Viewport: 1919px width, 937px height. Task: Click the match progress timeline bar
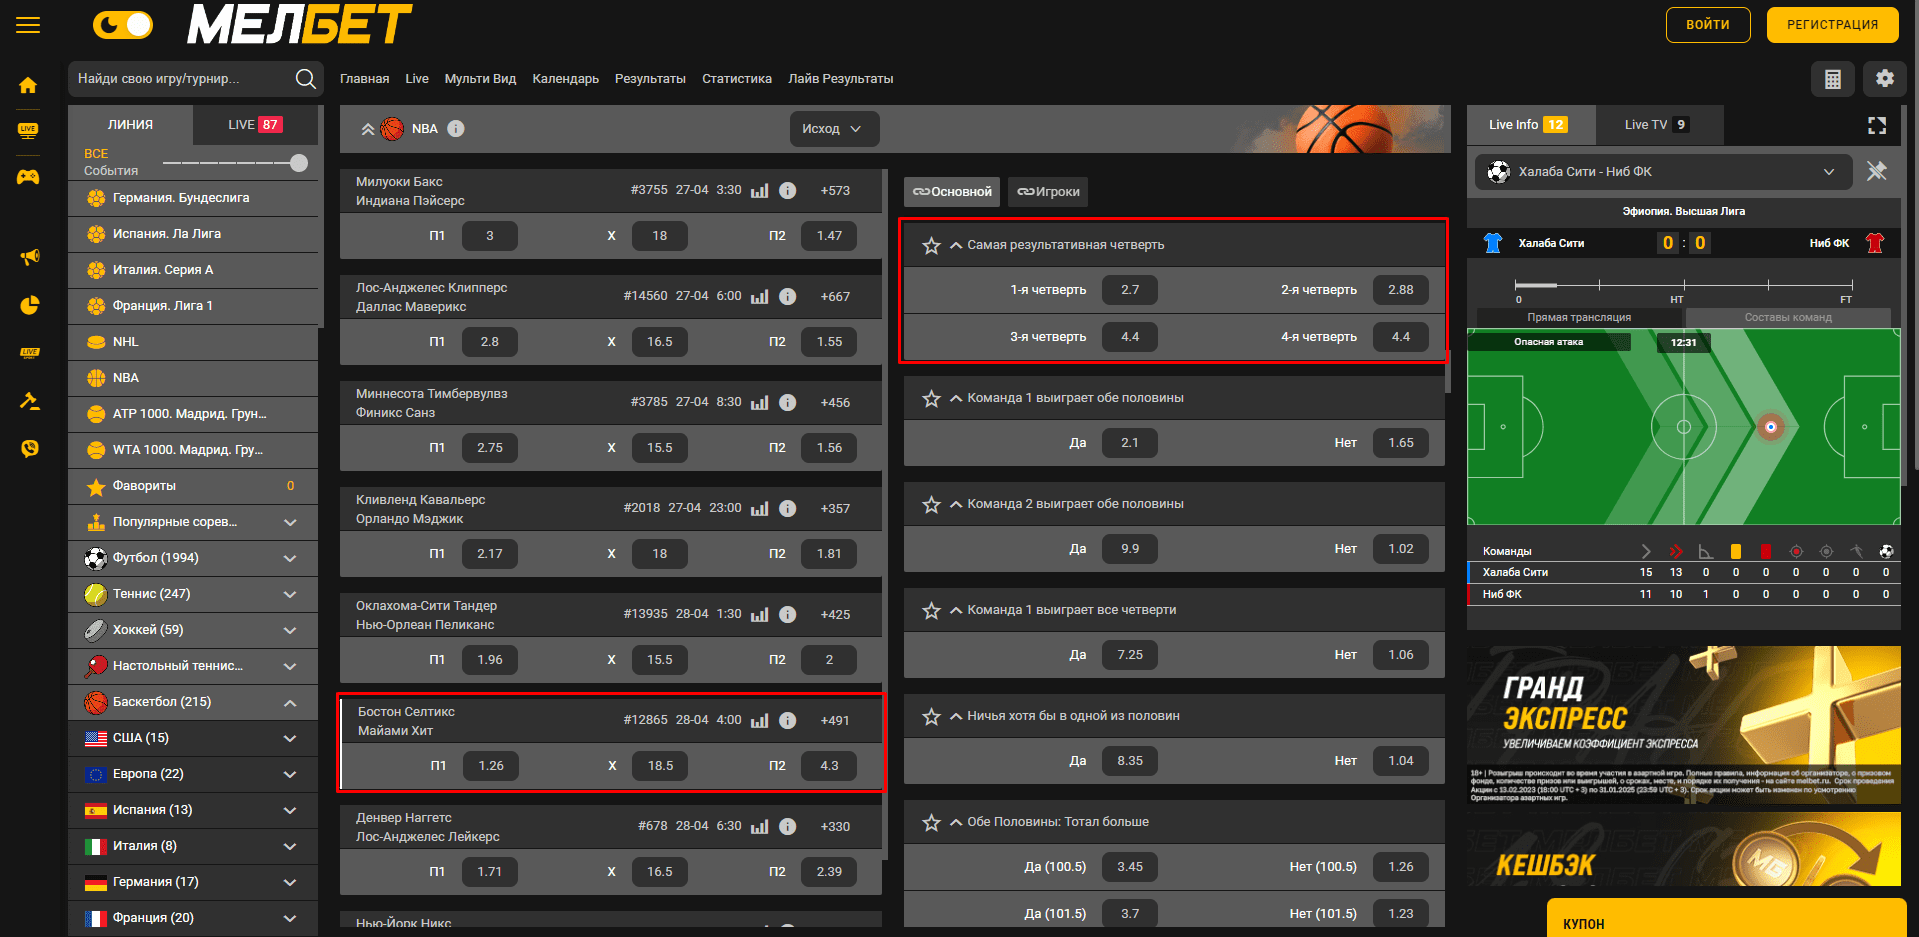[x=1685, y=285]
